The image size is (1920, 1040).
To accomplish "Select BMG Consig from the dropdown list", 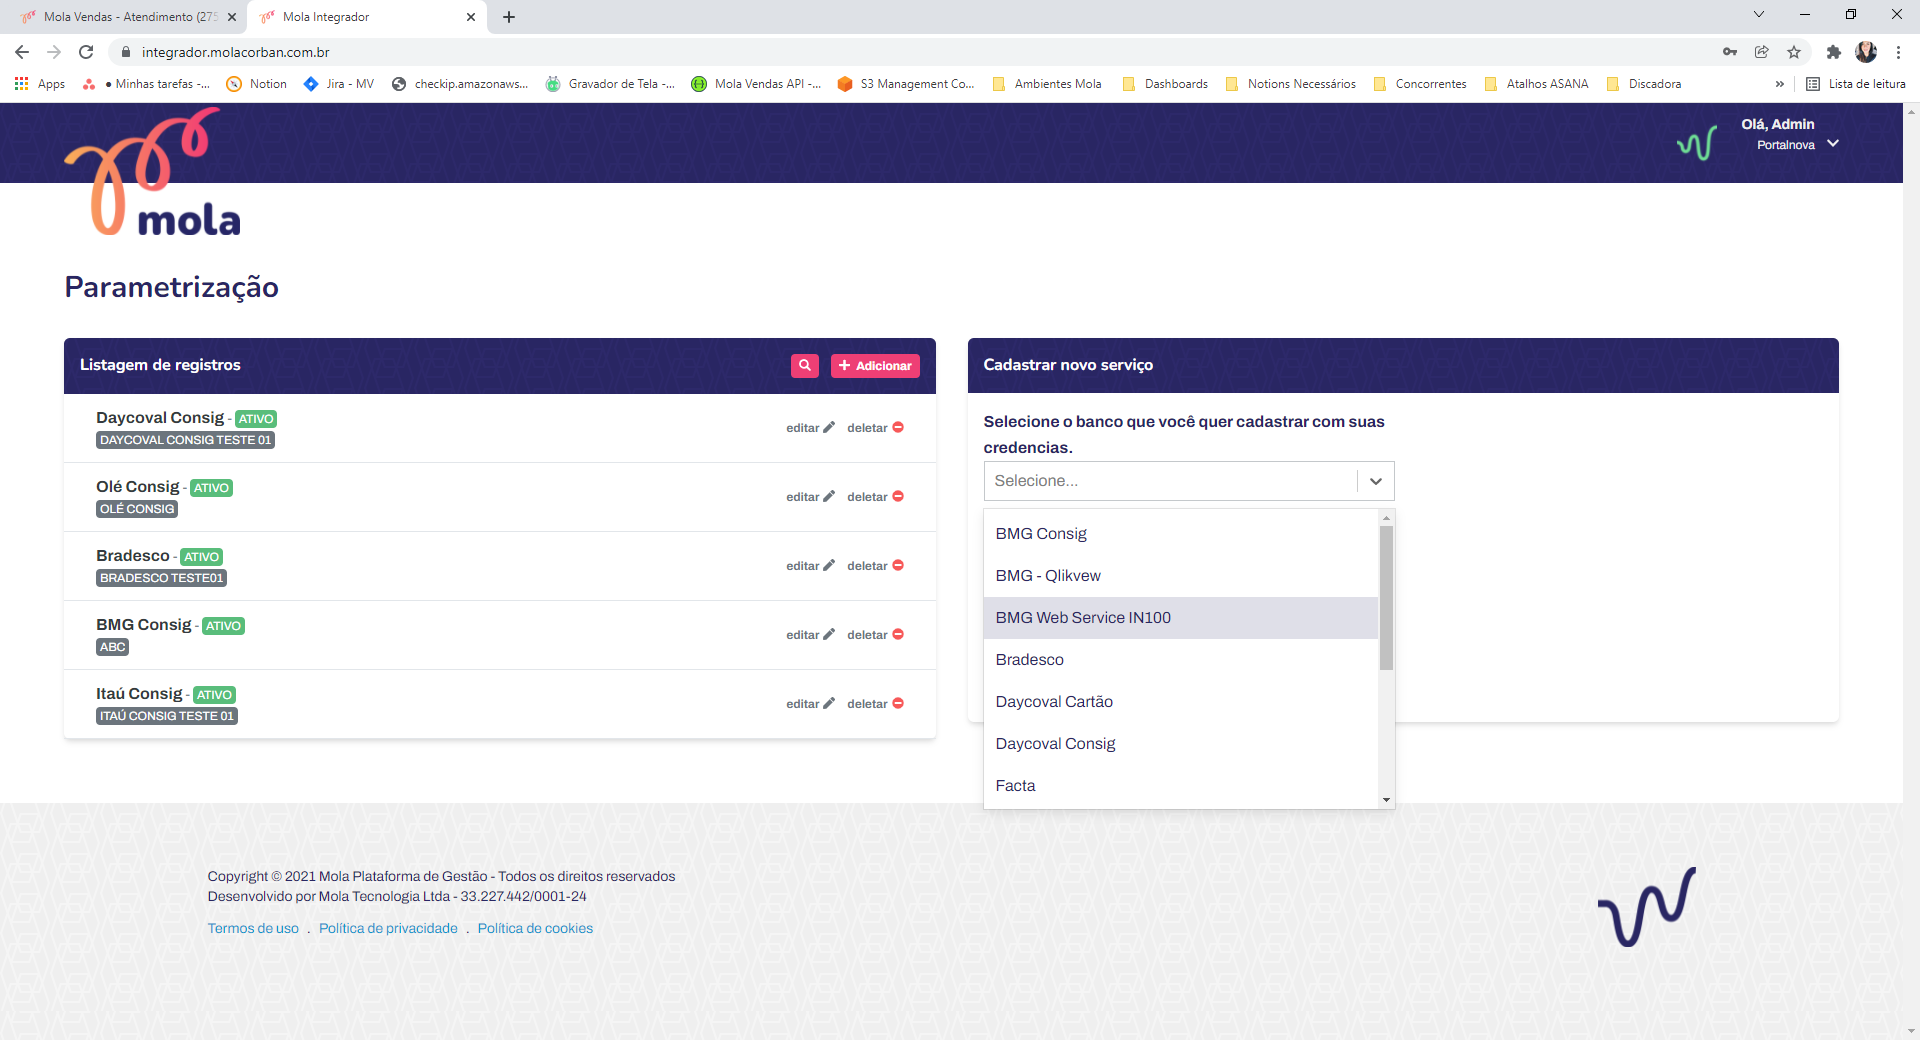I will click(x=1180, y=534).
